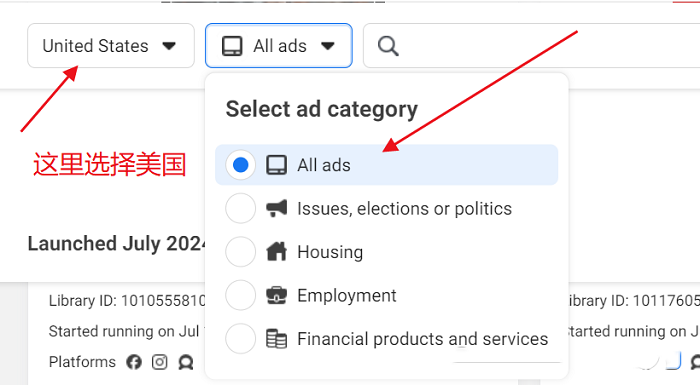Select Financial products and services radio button
The width and height of the screenshot is (700, 385).
(241, 339)
